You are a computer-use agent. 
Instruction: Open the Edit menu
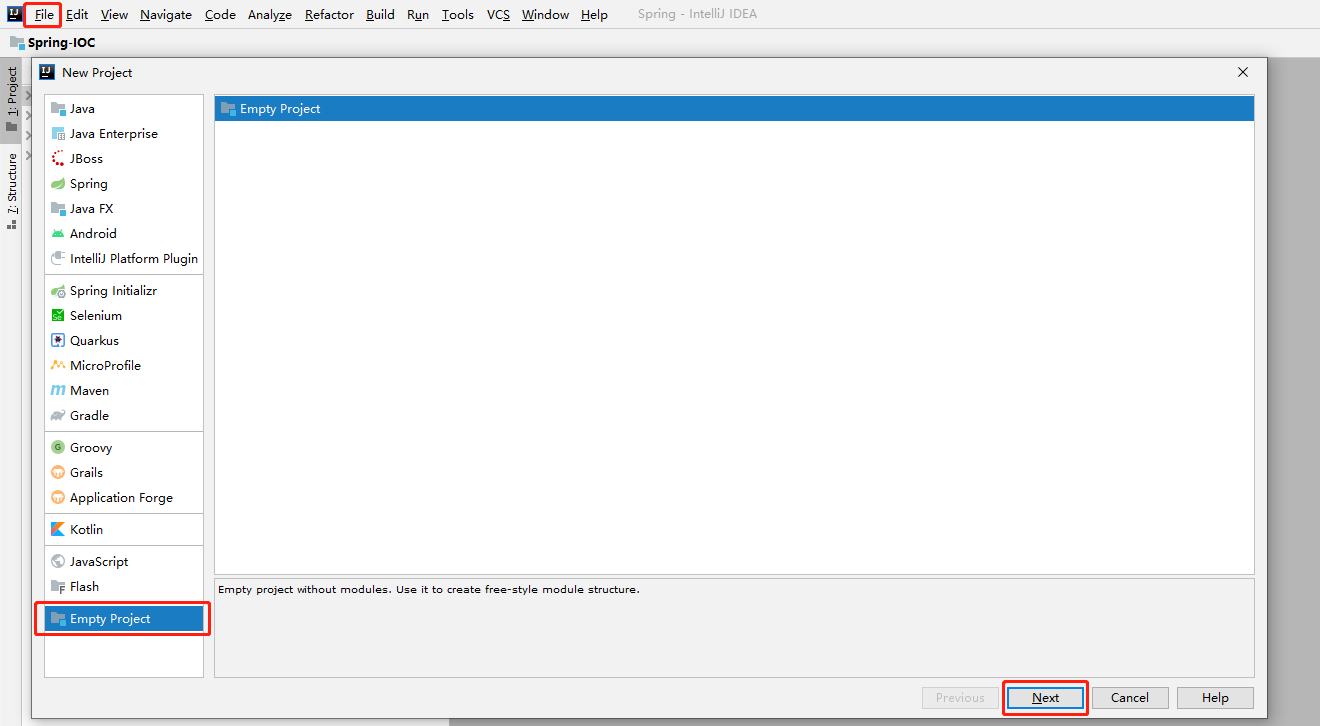point(77,15)
